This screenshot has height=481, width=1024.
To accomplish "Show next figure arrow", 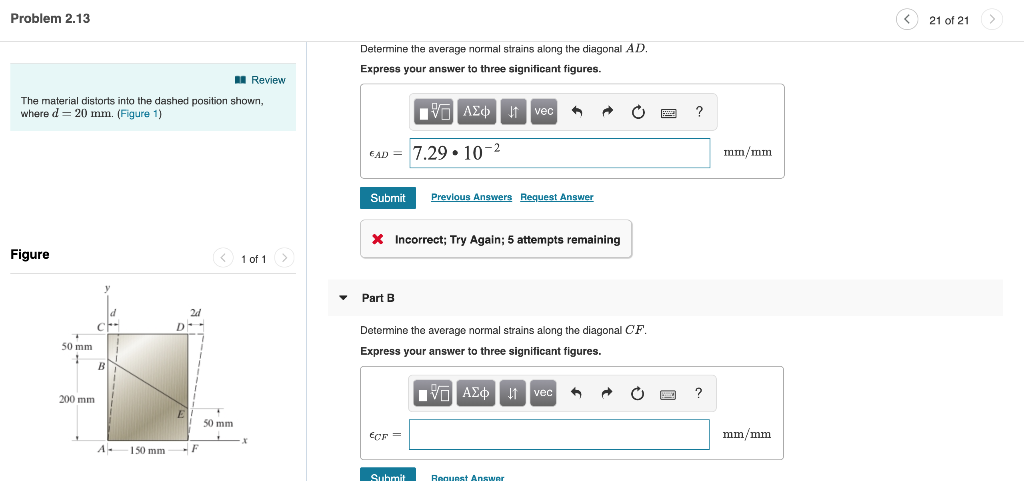I will pyautogui.click(x=284, y=258).
